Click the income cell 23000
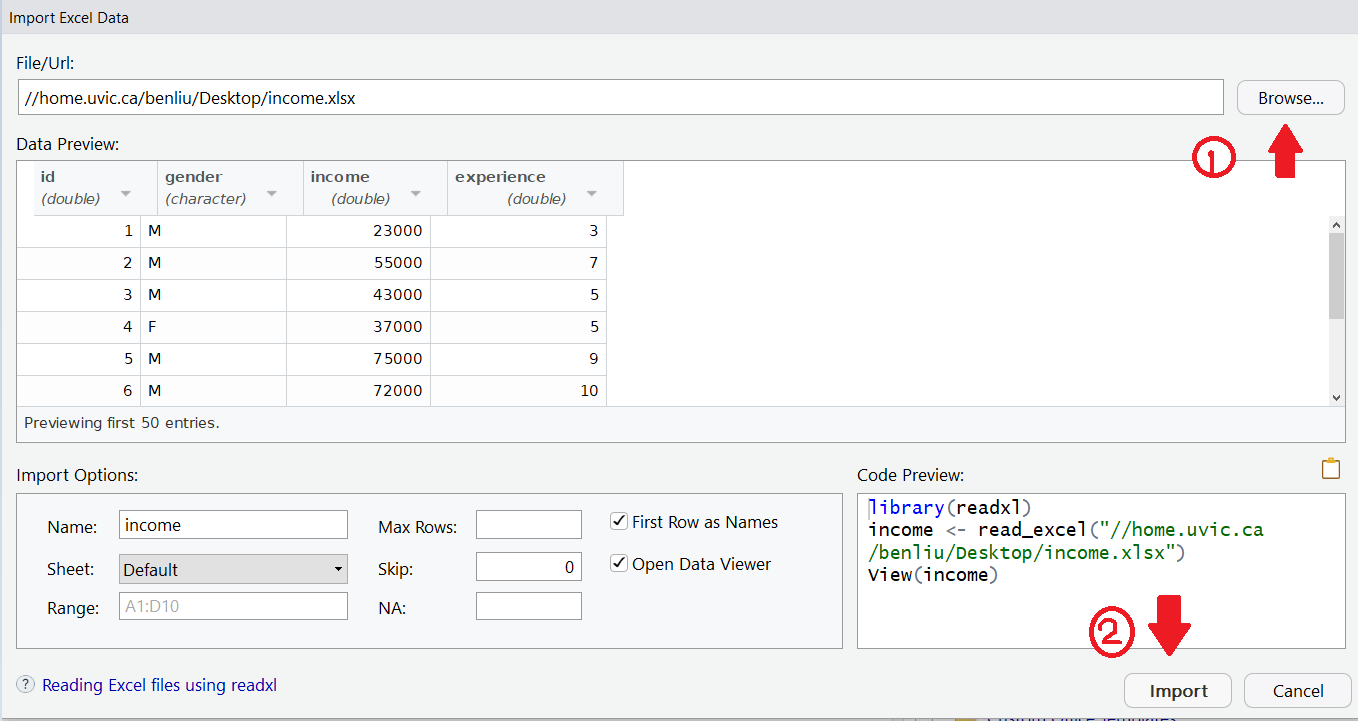 click(358, 231)
